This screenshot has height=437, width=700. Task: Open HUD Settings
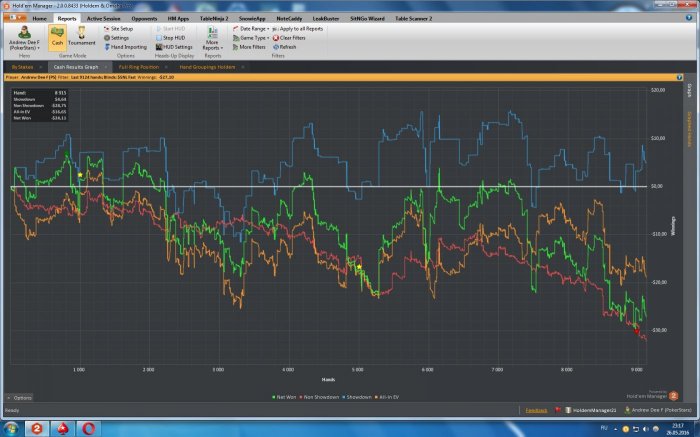point(174,46)
